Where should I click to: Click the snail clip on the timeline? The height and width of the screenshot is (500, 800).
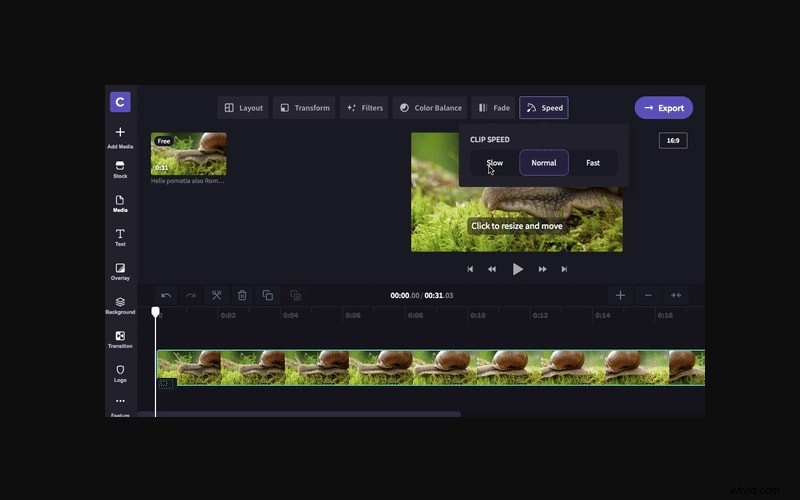tap(431, 367)
